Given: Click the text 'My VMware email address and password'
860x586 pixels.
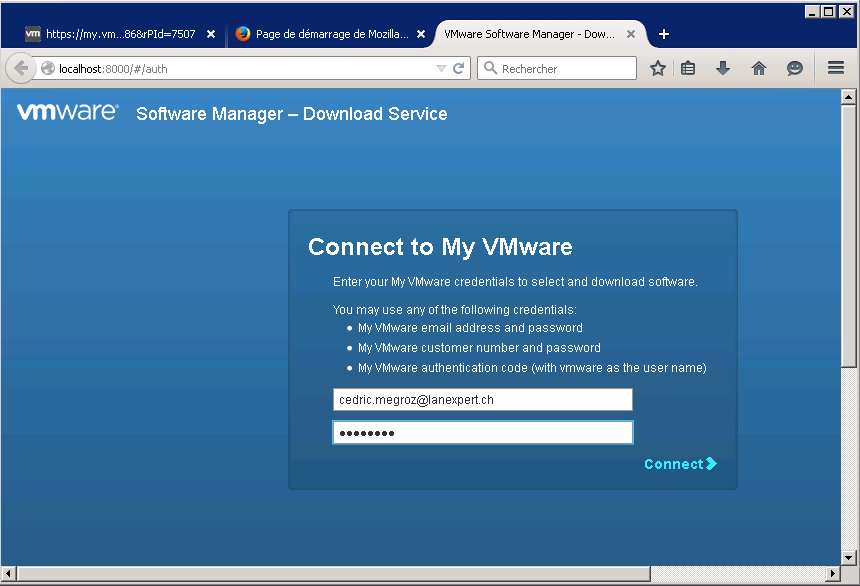Looking at the screenshot, I should [470, 328].
